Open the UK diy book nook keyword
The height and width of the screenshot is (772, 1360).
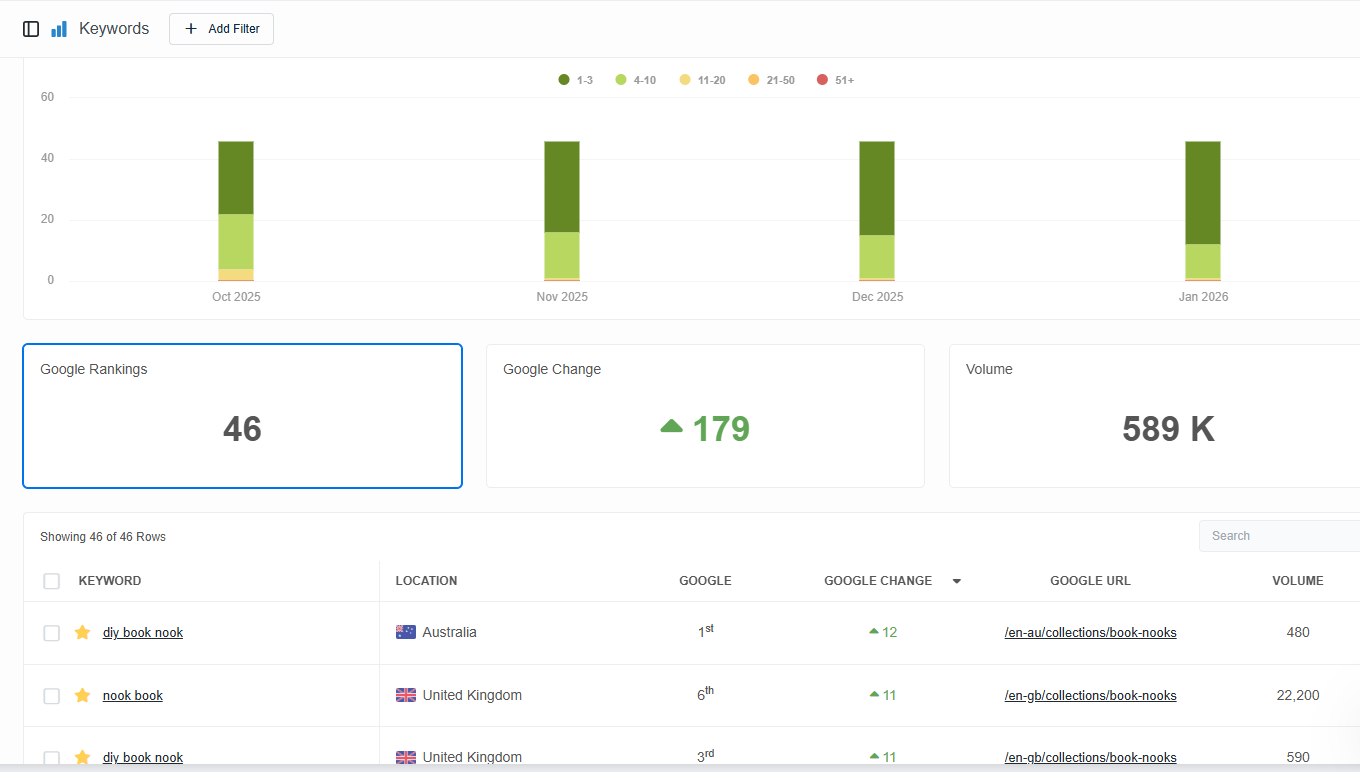click(143, 758)
